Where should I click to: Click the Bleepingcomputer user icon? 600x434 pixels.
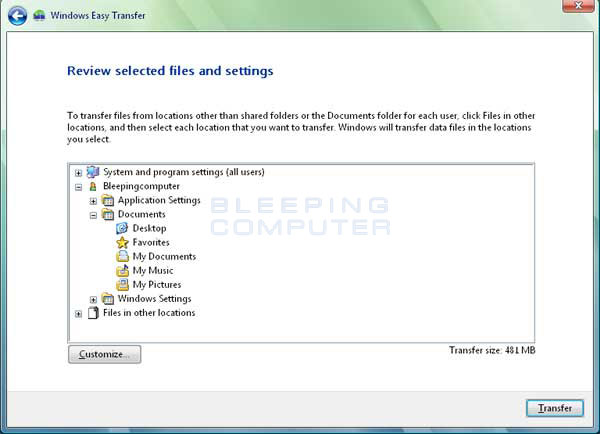click(93, 186)
